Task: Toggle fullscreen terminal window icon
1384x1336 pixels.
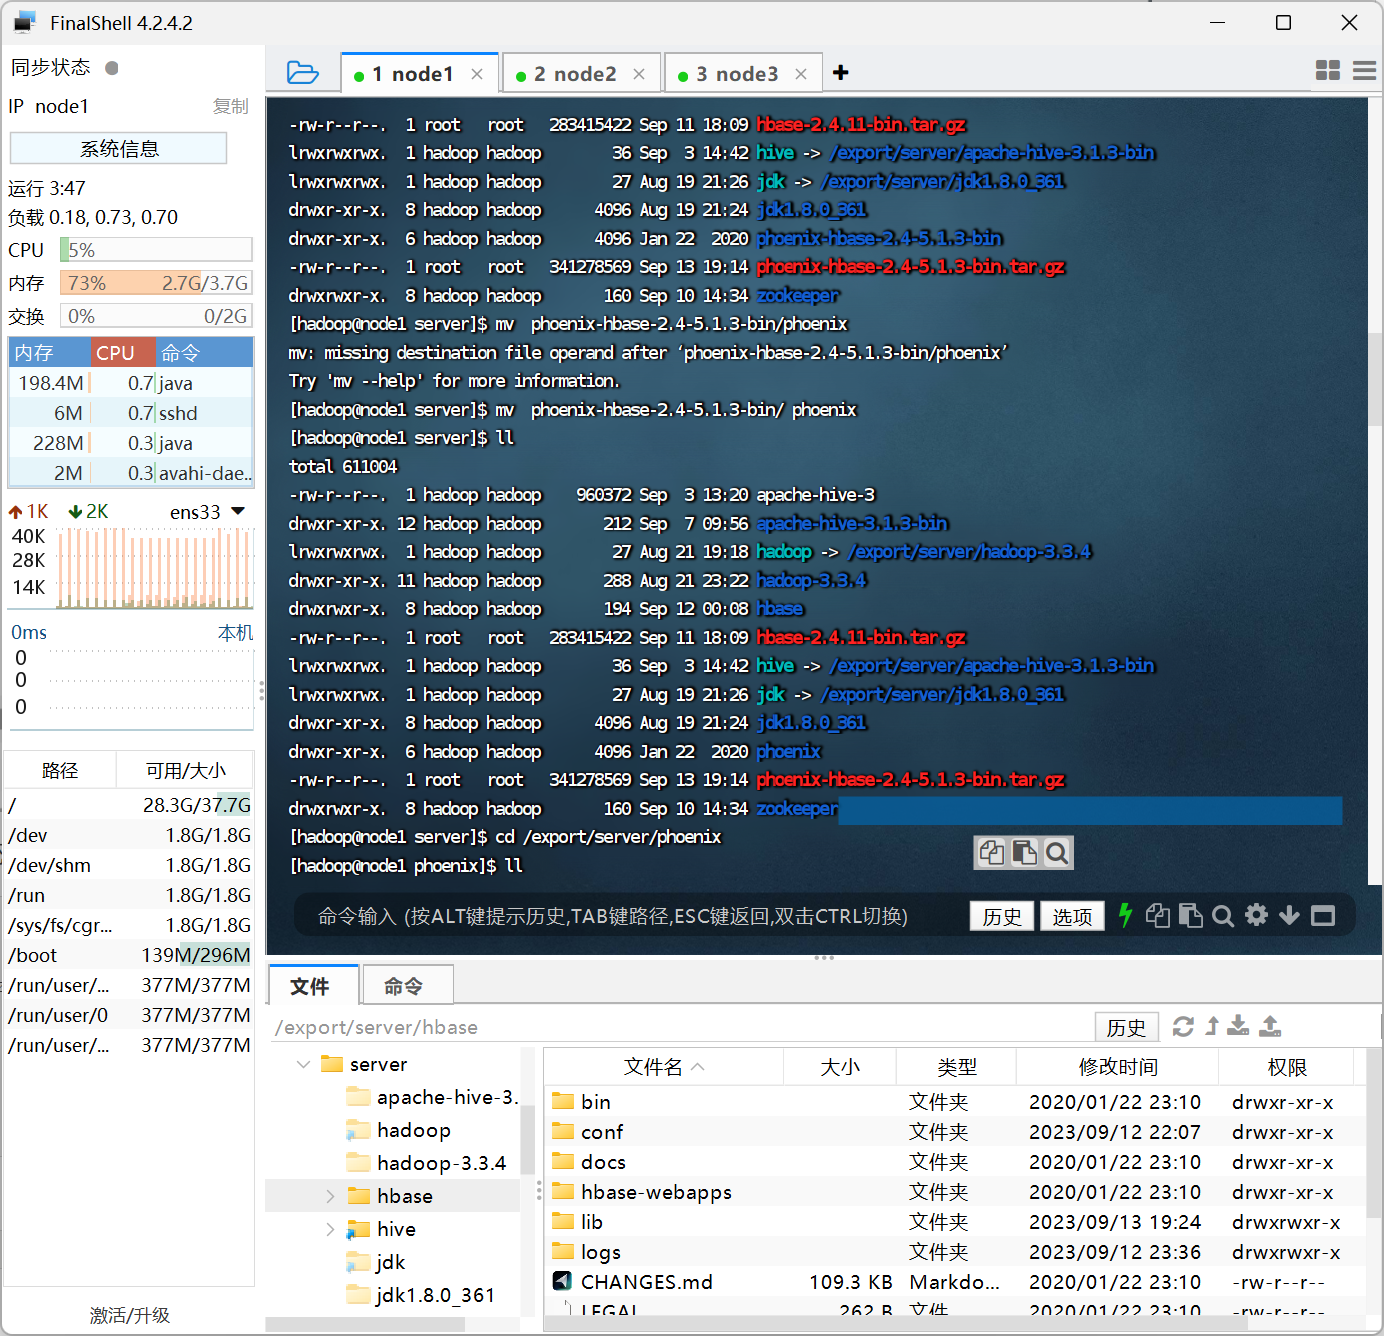Action: 1323,915
